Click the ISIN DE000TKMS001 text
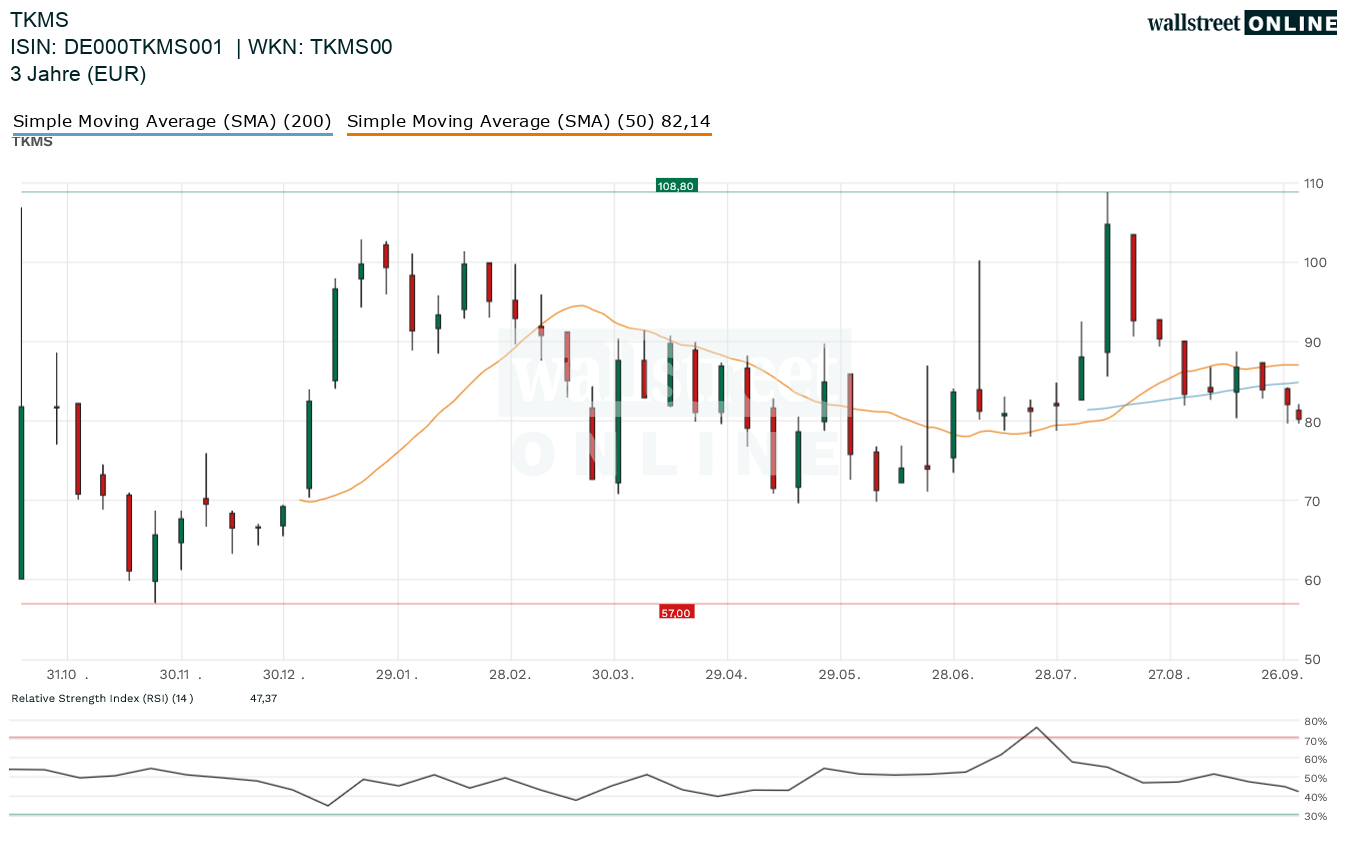Image resolution: width=1349 pixels, height=843 pixels. [x=117, y=47]
